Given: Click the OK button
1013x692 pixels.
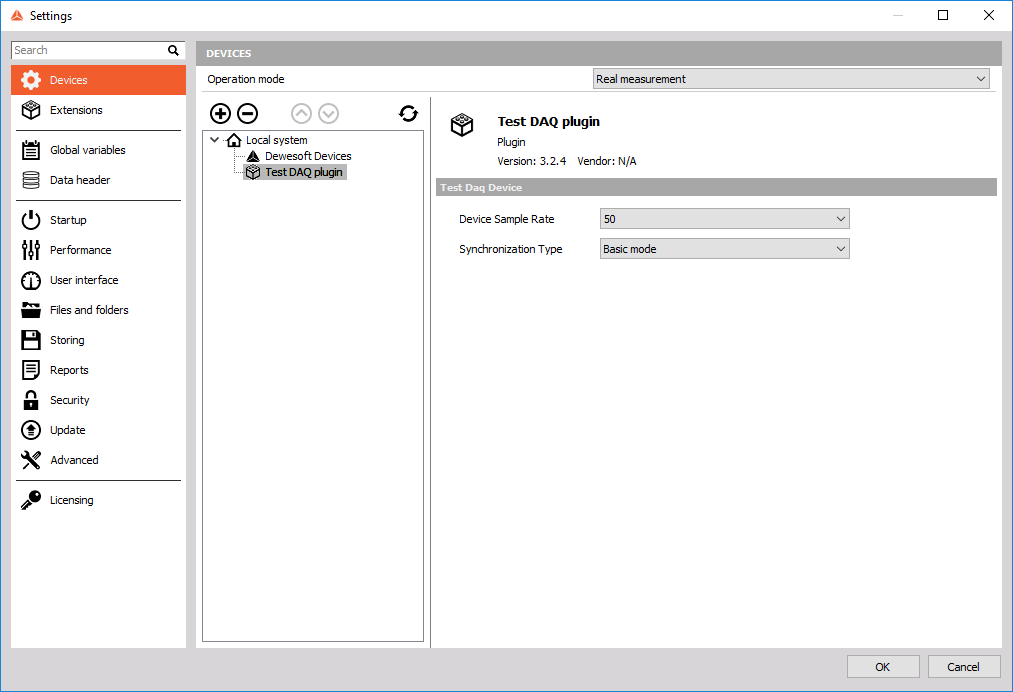Looking at the screenshot, I should tap(882, 667).
